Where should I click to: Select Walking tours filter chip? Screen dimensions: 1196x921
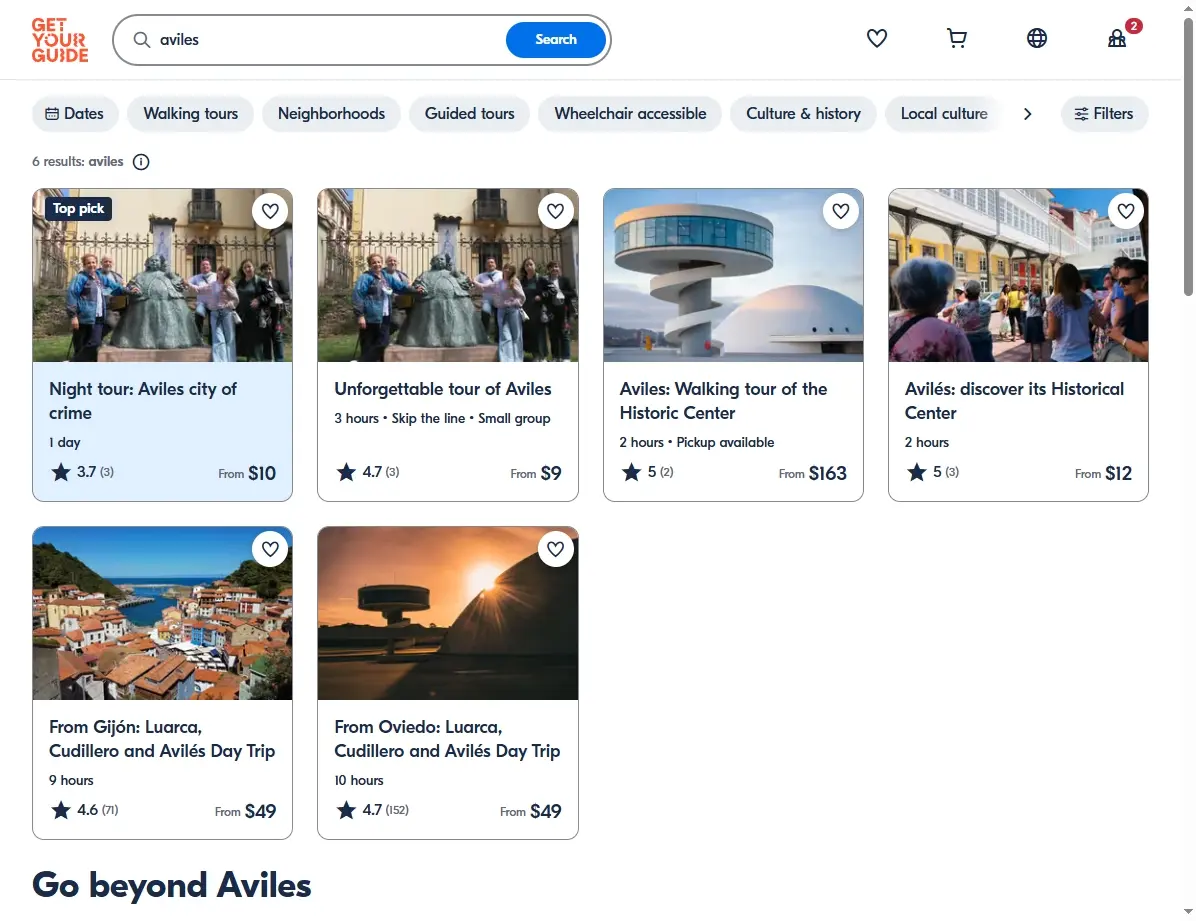pyautogui.click(x=191, y=114)
